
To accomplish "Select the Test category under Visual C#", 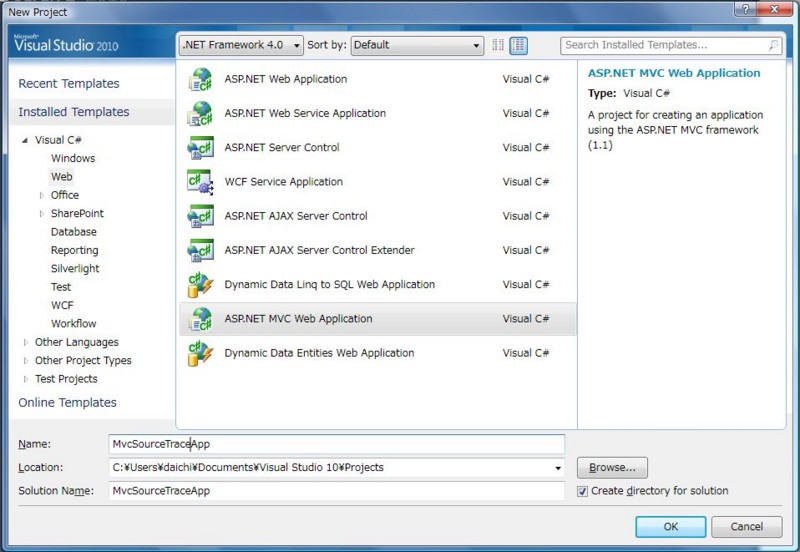I will (61, 287).
